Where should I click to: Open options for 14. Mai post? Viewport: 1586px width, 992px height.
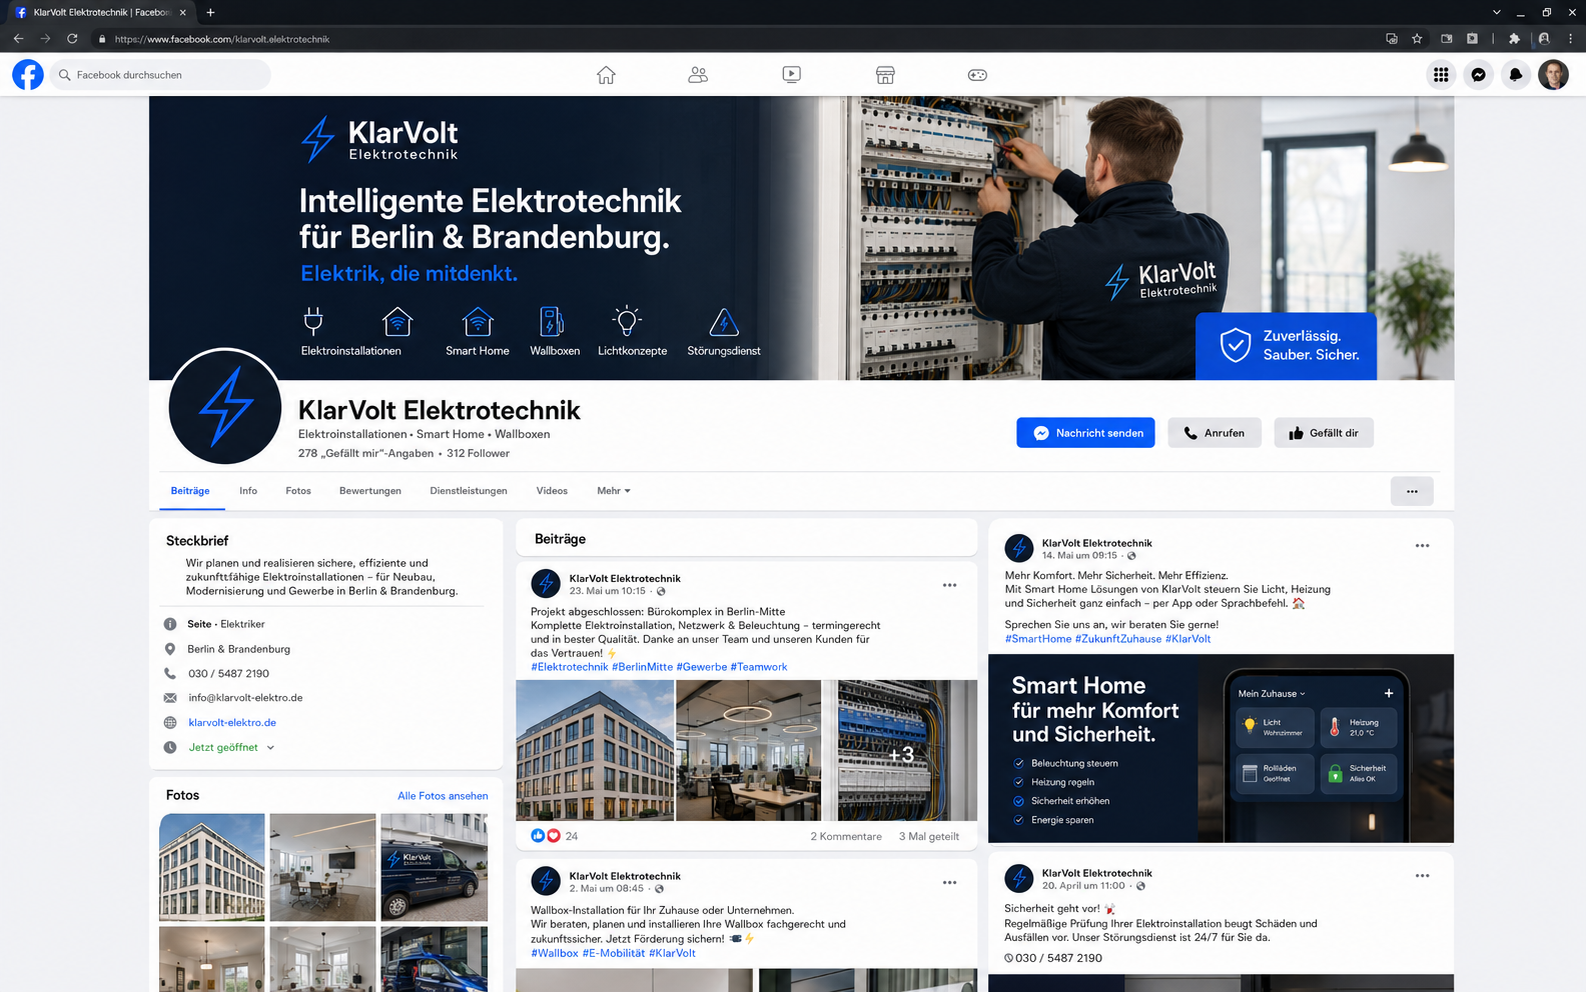tap(1422, 545)
